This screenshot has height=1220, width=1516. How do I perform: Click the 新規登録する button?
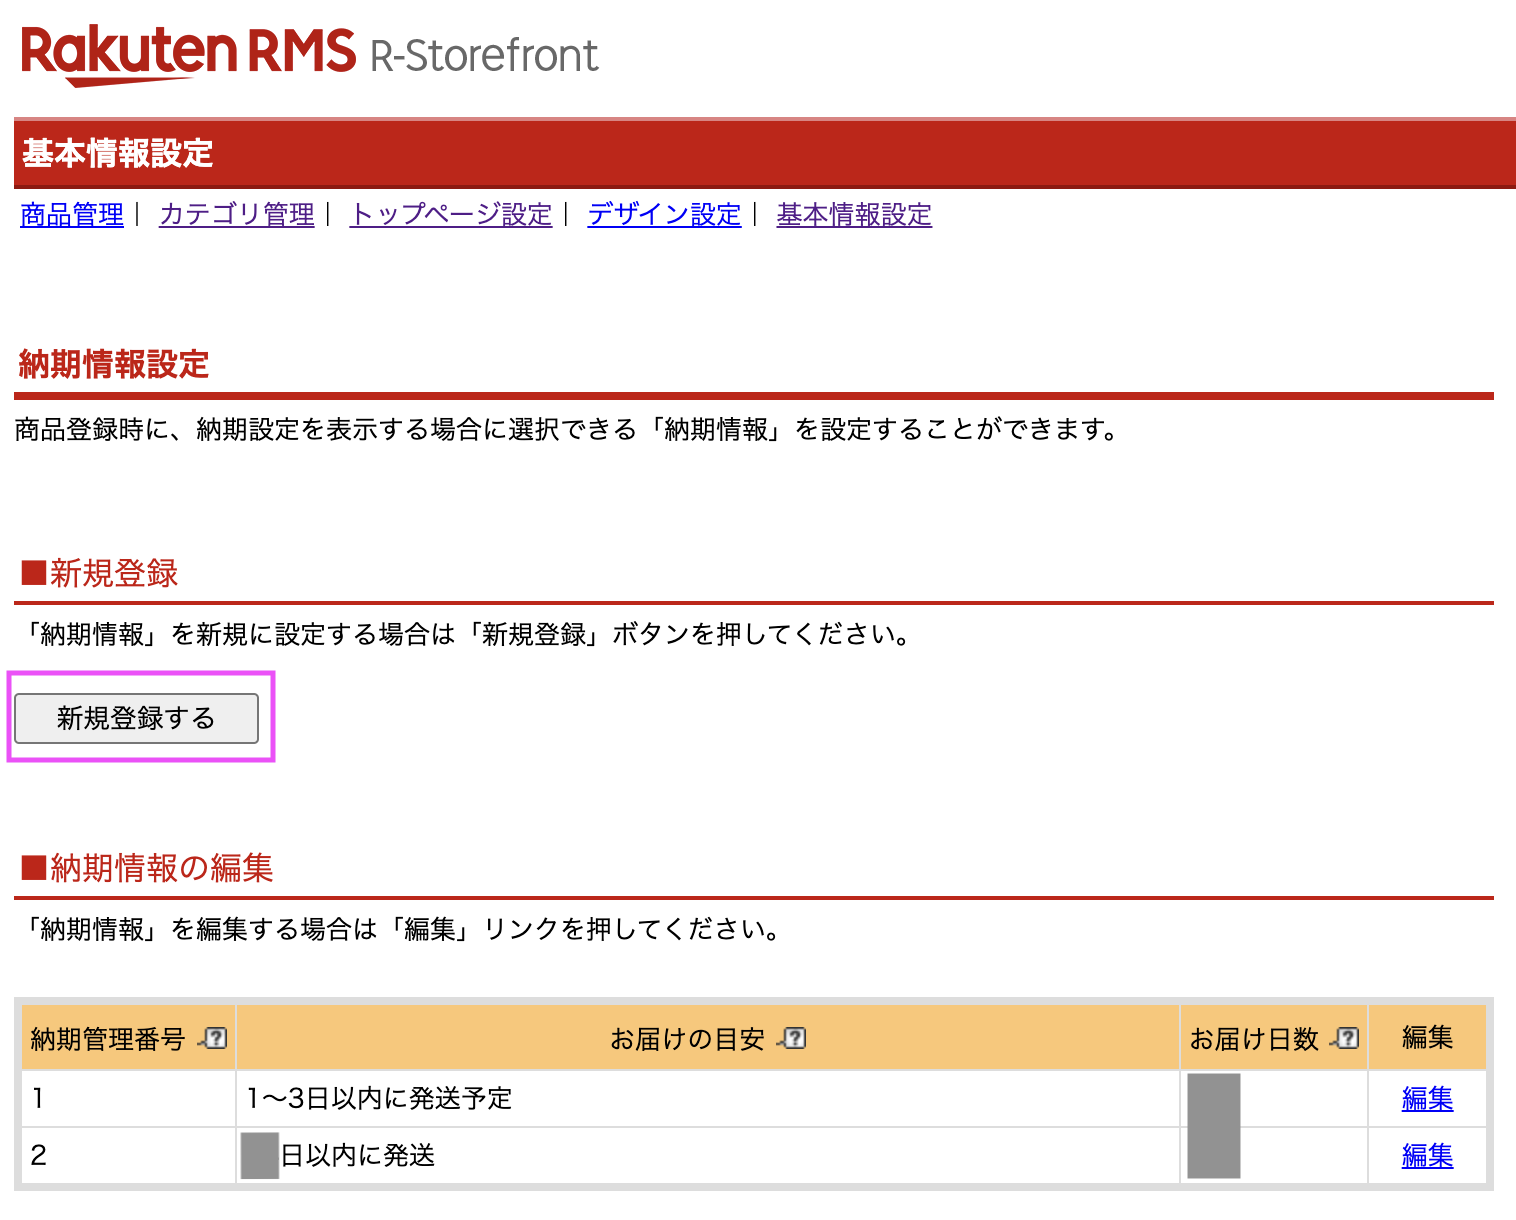pos(136,718)
